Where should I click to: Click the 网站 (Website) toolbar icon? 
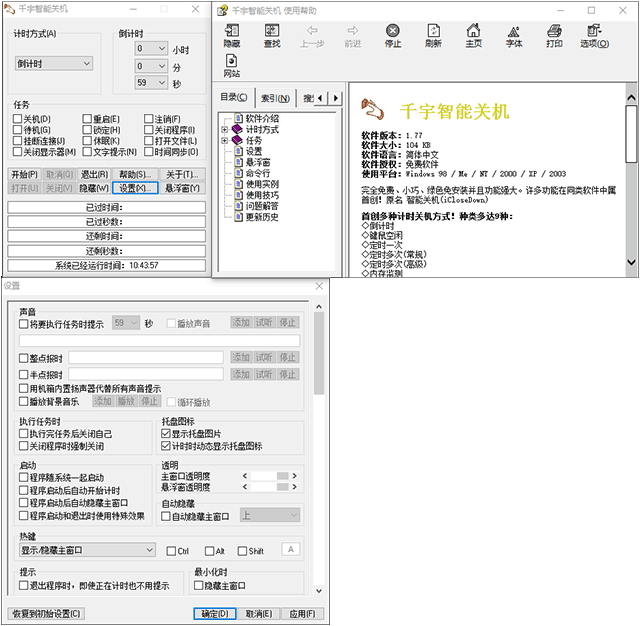231,66
